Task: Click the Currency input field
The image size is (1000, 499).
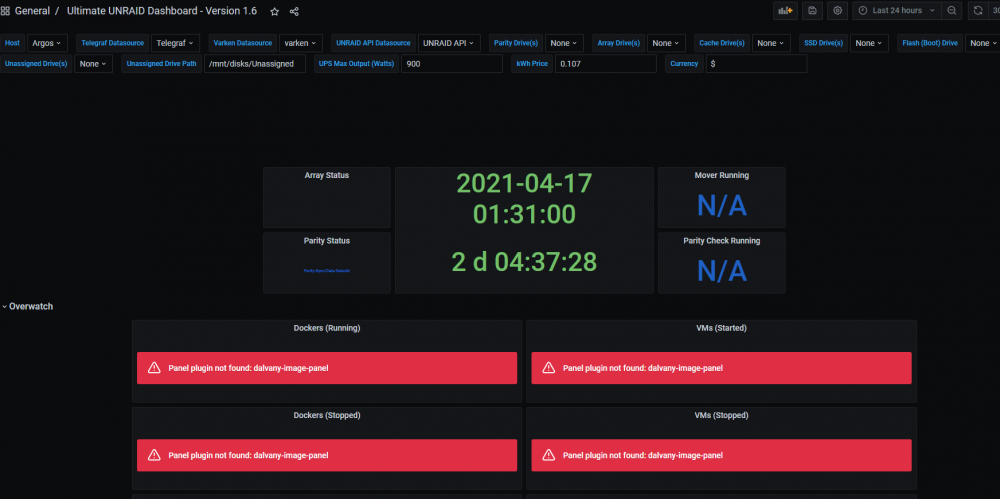Action: tap(756, 64)
